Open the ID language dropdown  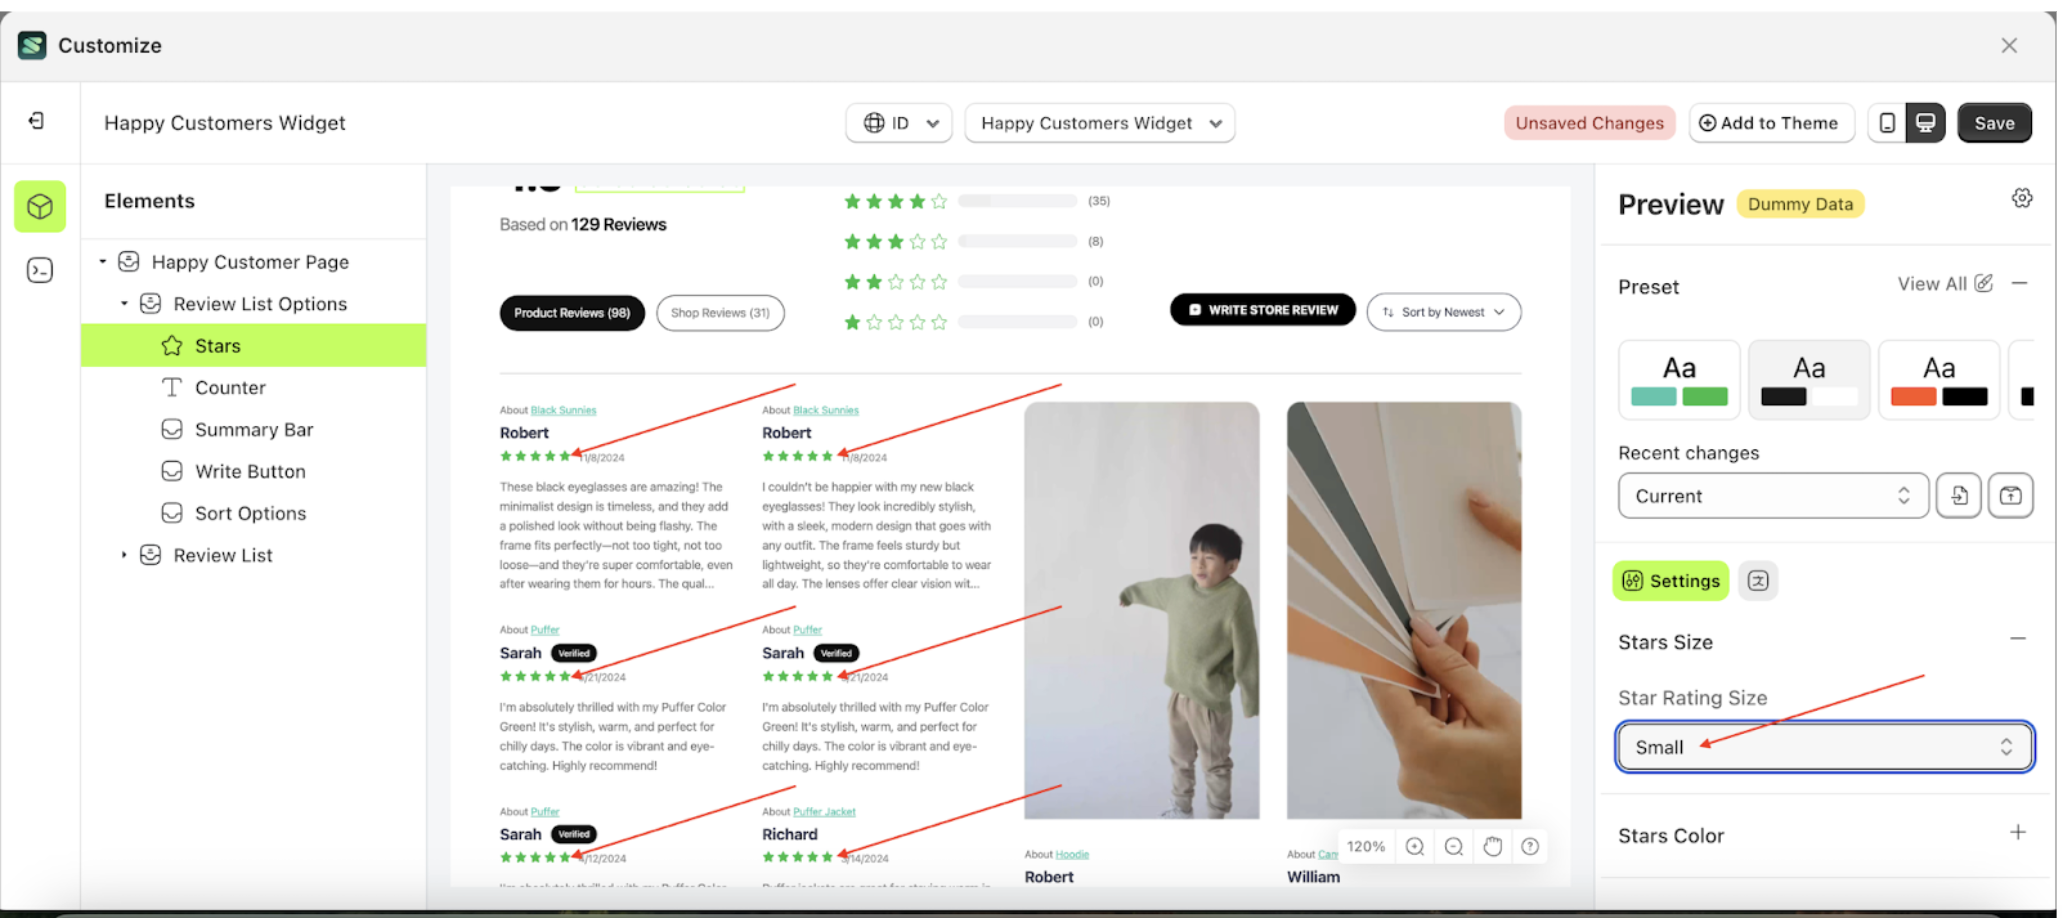coord(898,123)
